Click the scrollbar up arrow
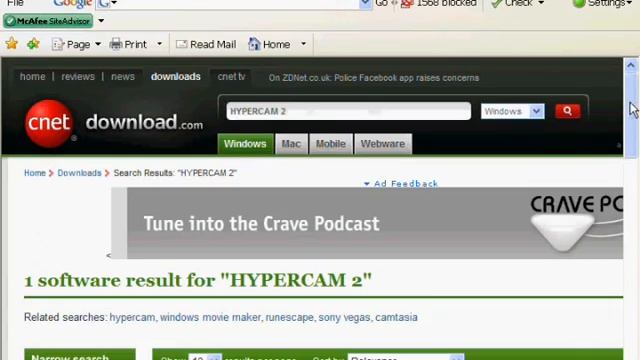 [x=631, y=65]
